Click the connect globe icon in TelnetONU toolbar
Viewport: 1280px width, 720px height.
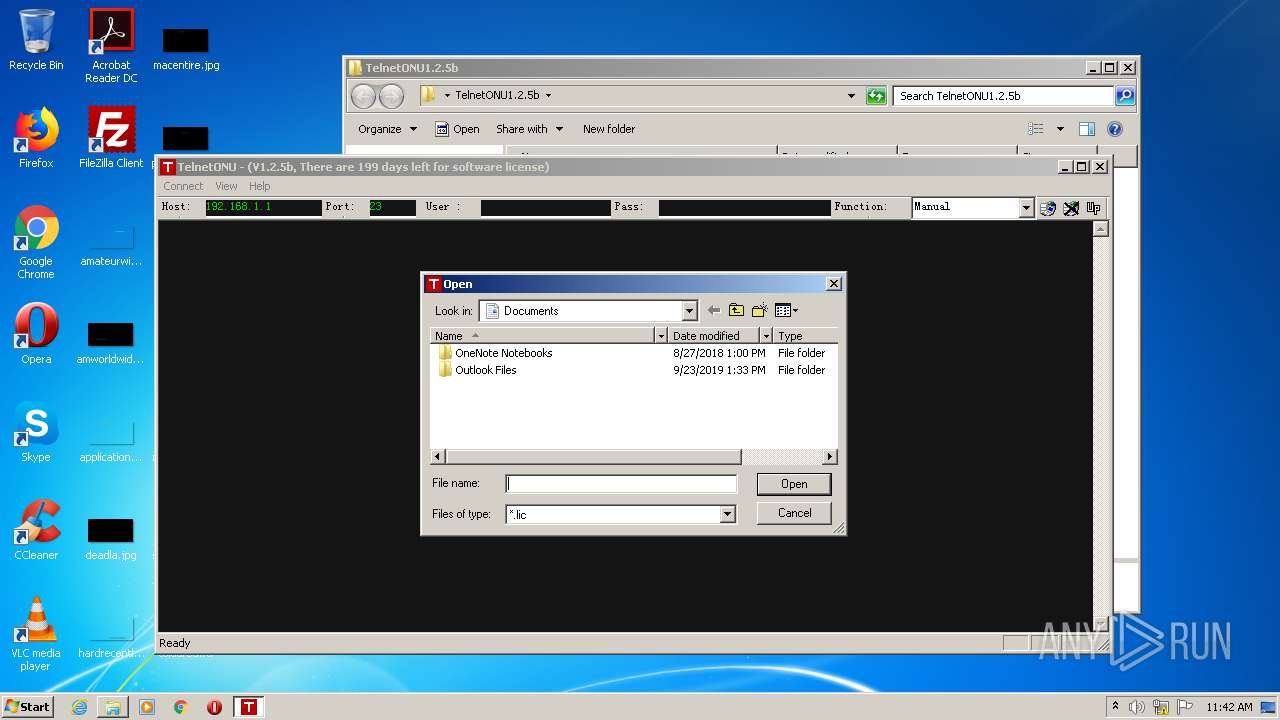(1048, 208)
